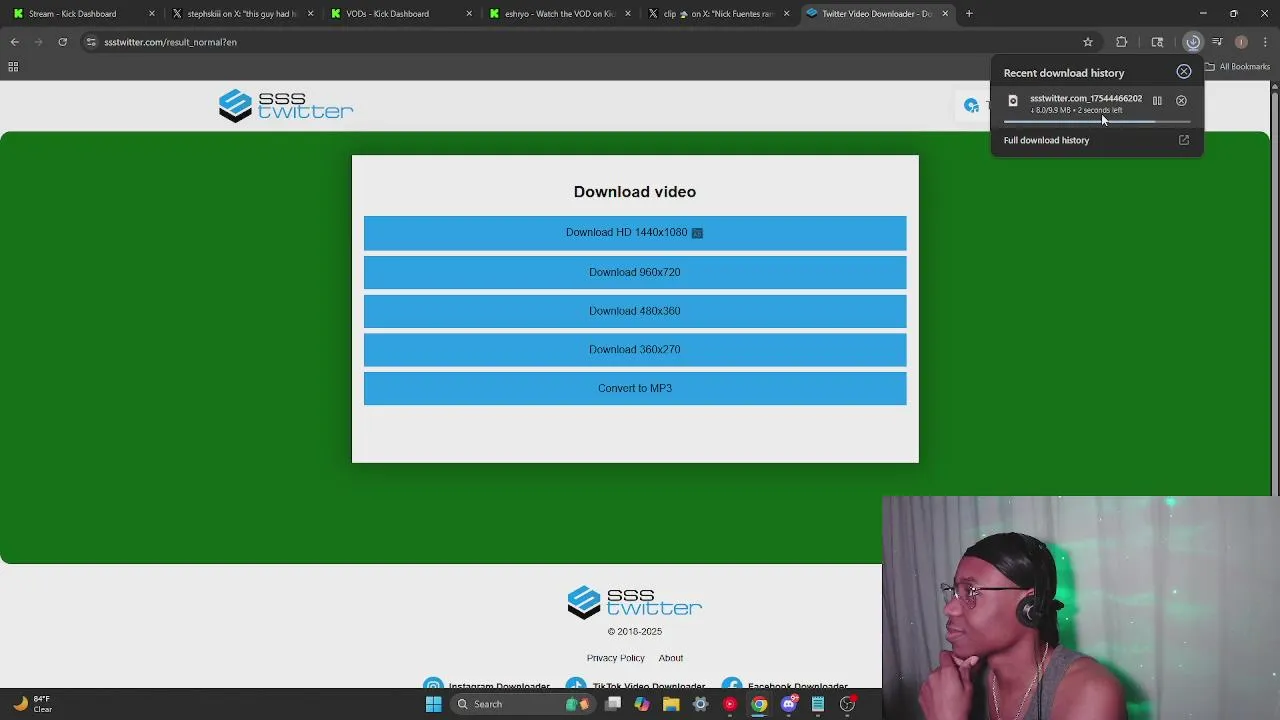Open Discord from the taskbar

pyautogui.click(x=789, y=704)
